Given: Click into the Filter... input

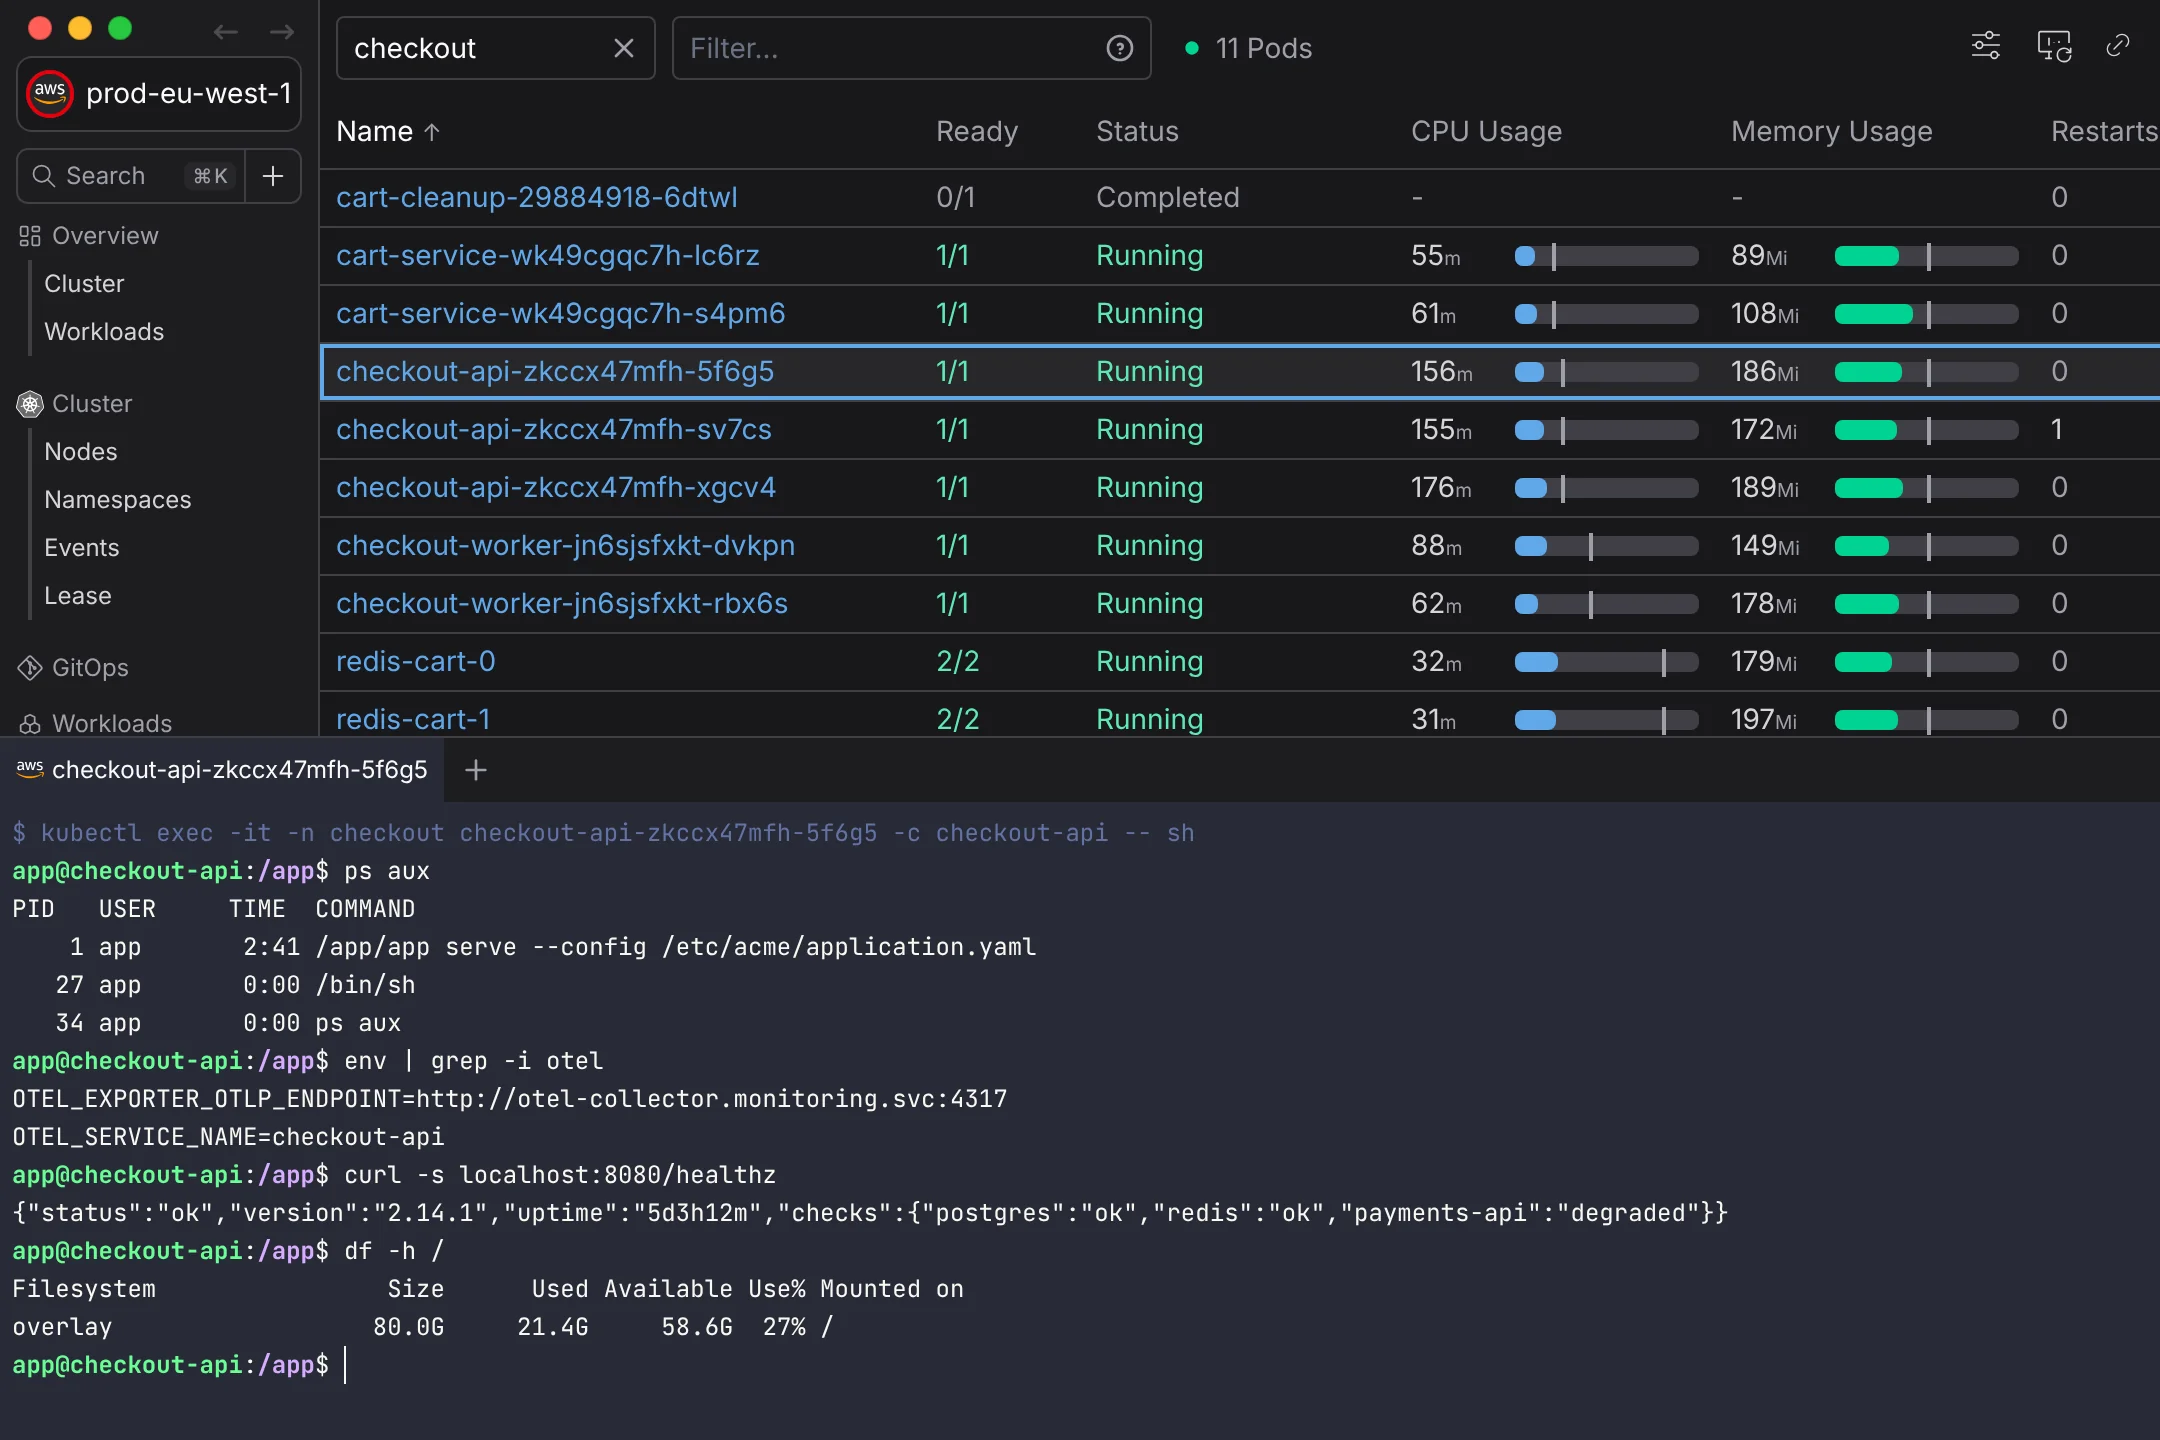Looking at the screenshot, I should 911,48.
